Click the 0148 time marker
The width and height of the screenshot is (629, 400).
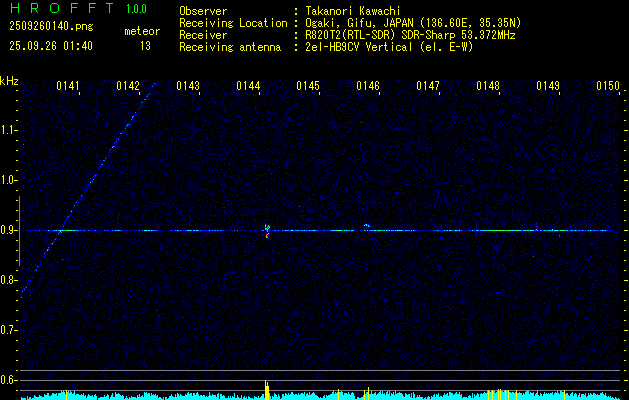click(x=488, y=86)
